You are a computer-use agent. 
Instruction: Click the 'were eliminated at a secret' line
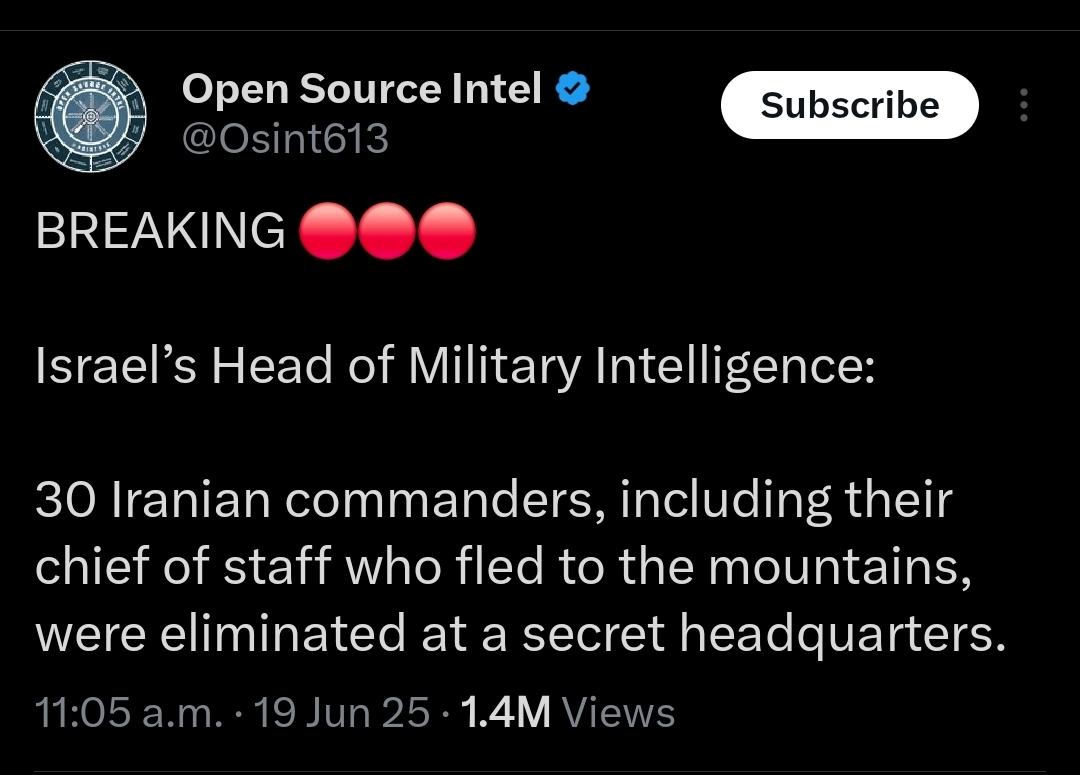click(521, 634)
